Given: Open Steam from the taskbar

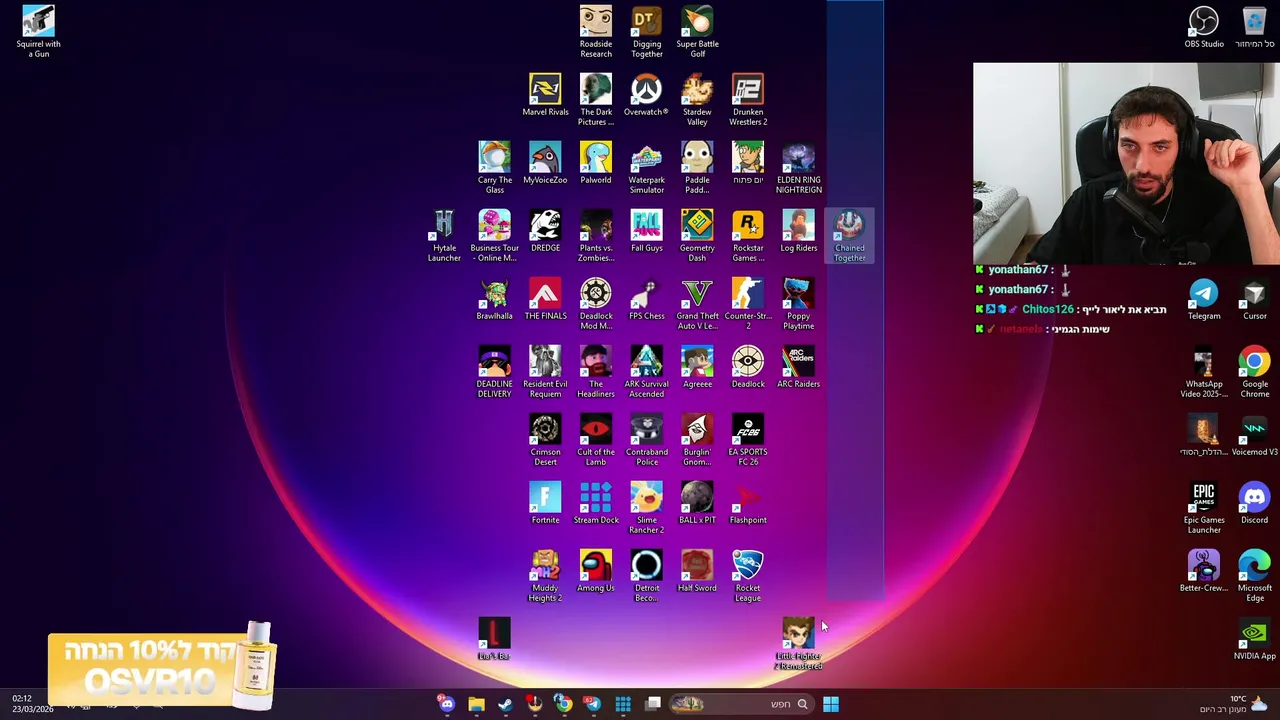Looking at the screenshot, I should coord(505,704).
